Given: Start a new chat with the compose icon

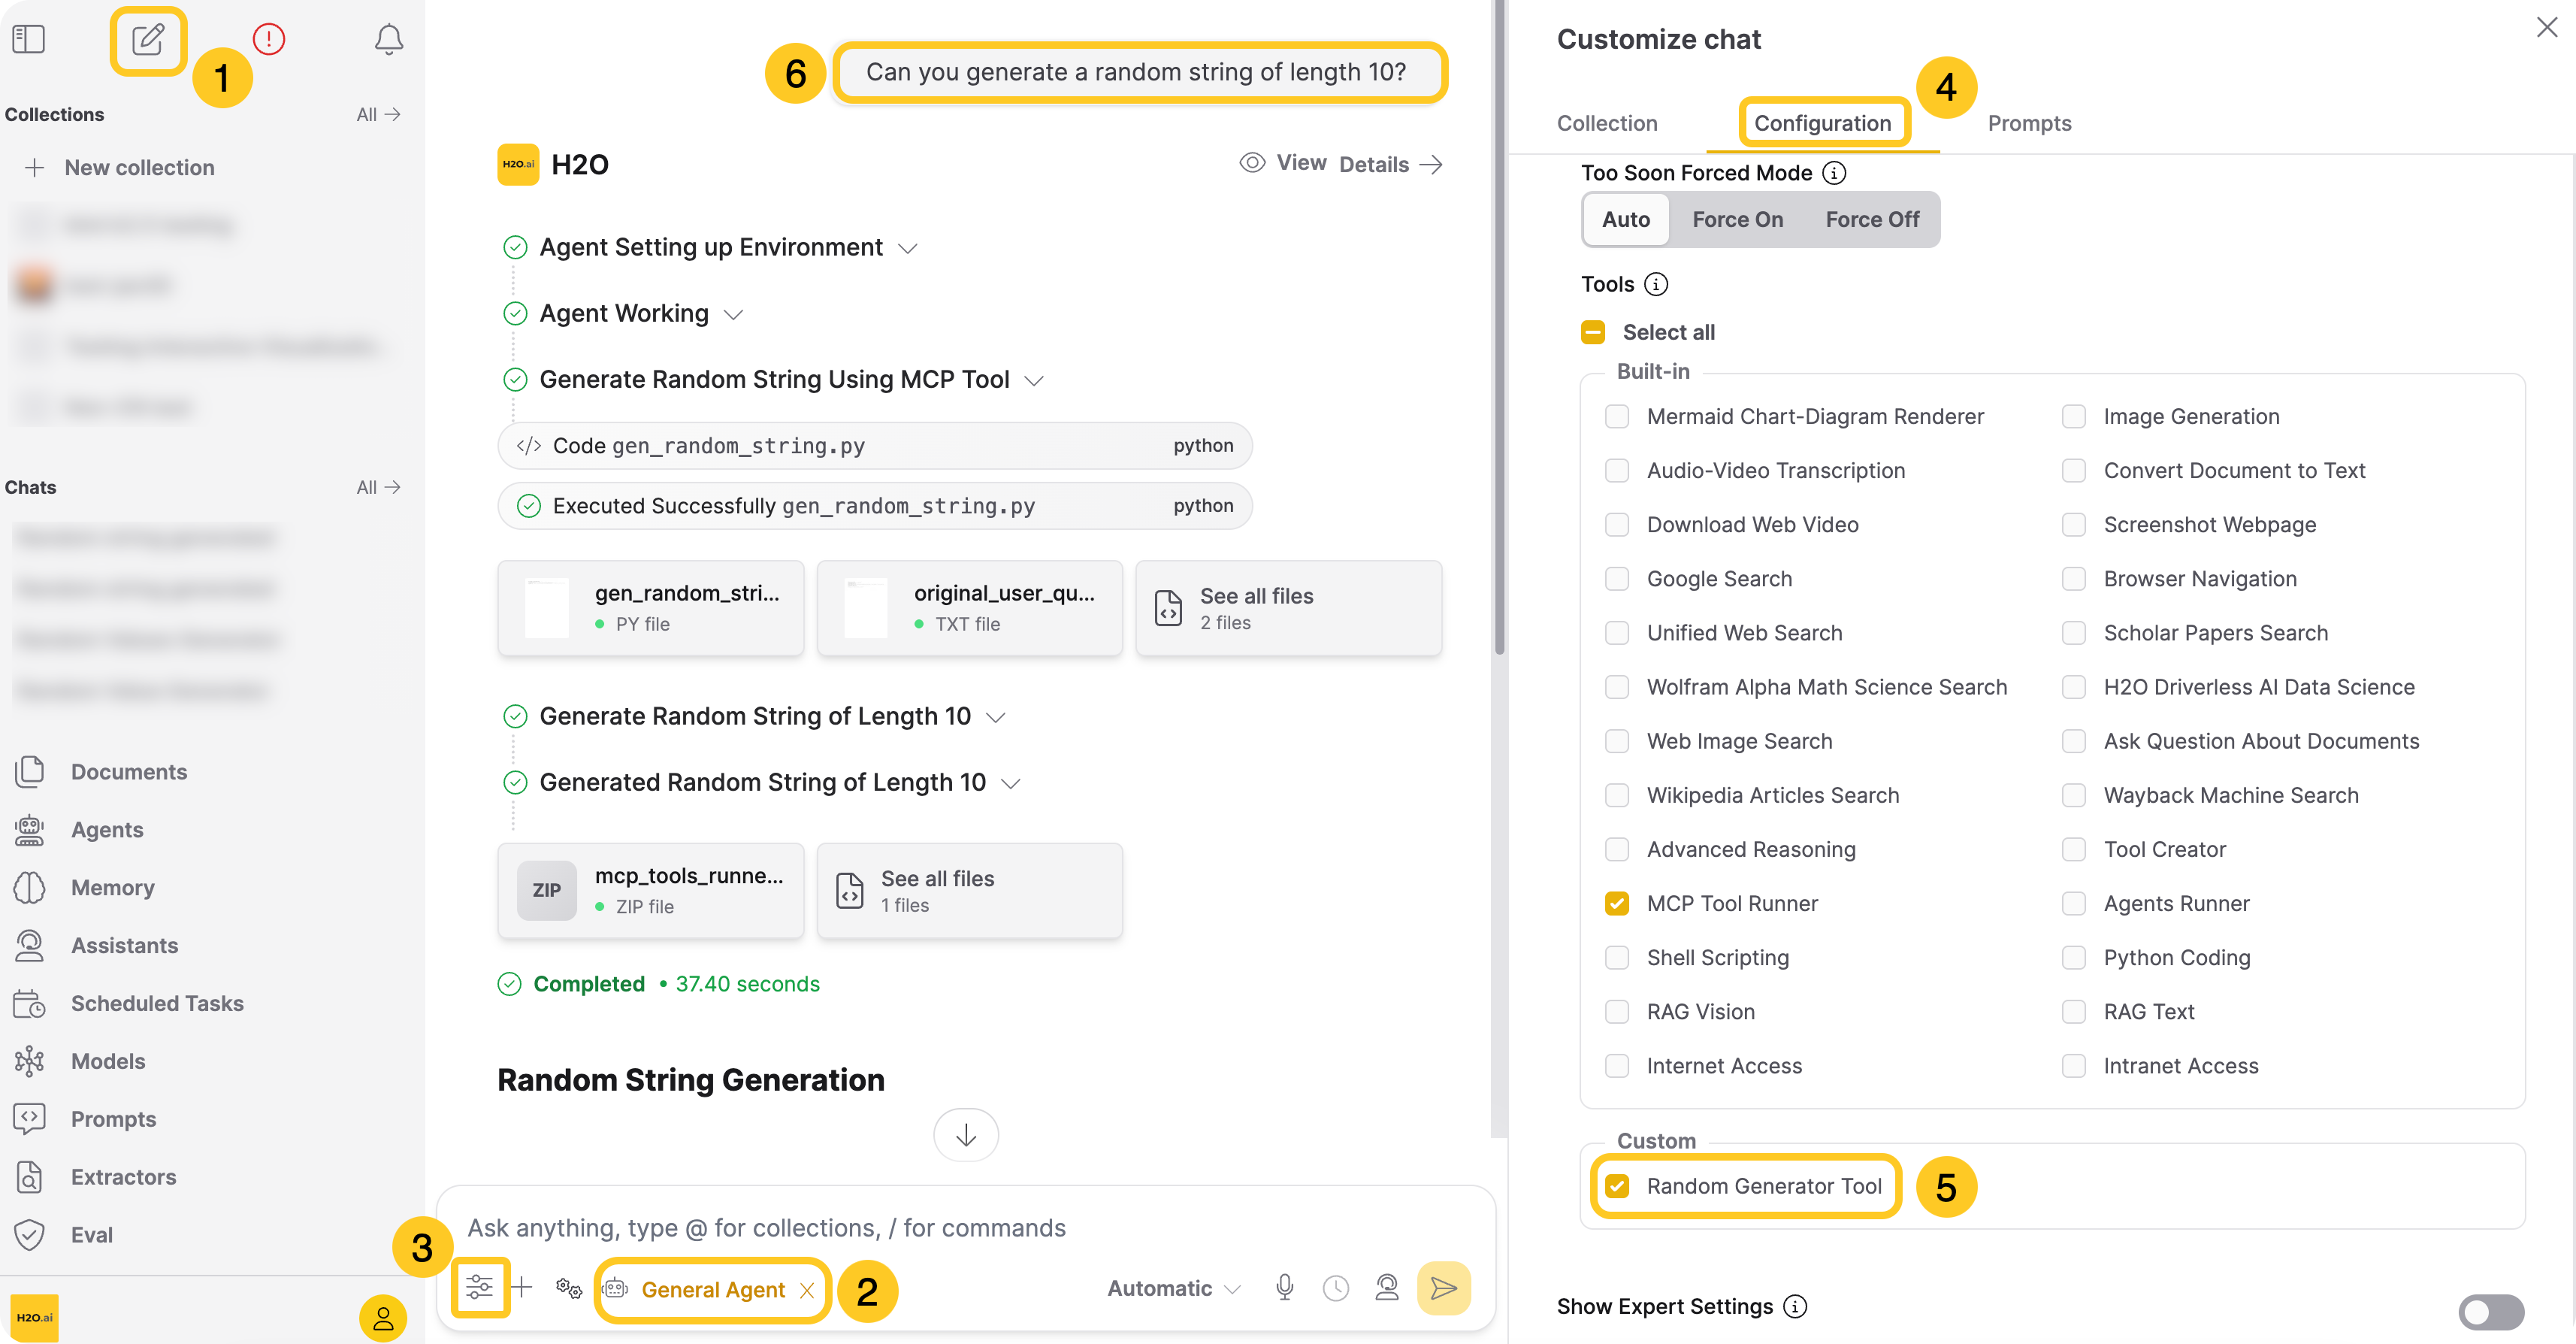Looking at the screenshot, I should (148, 40).
